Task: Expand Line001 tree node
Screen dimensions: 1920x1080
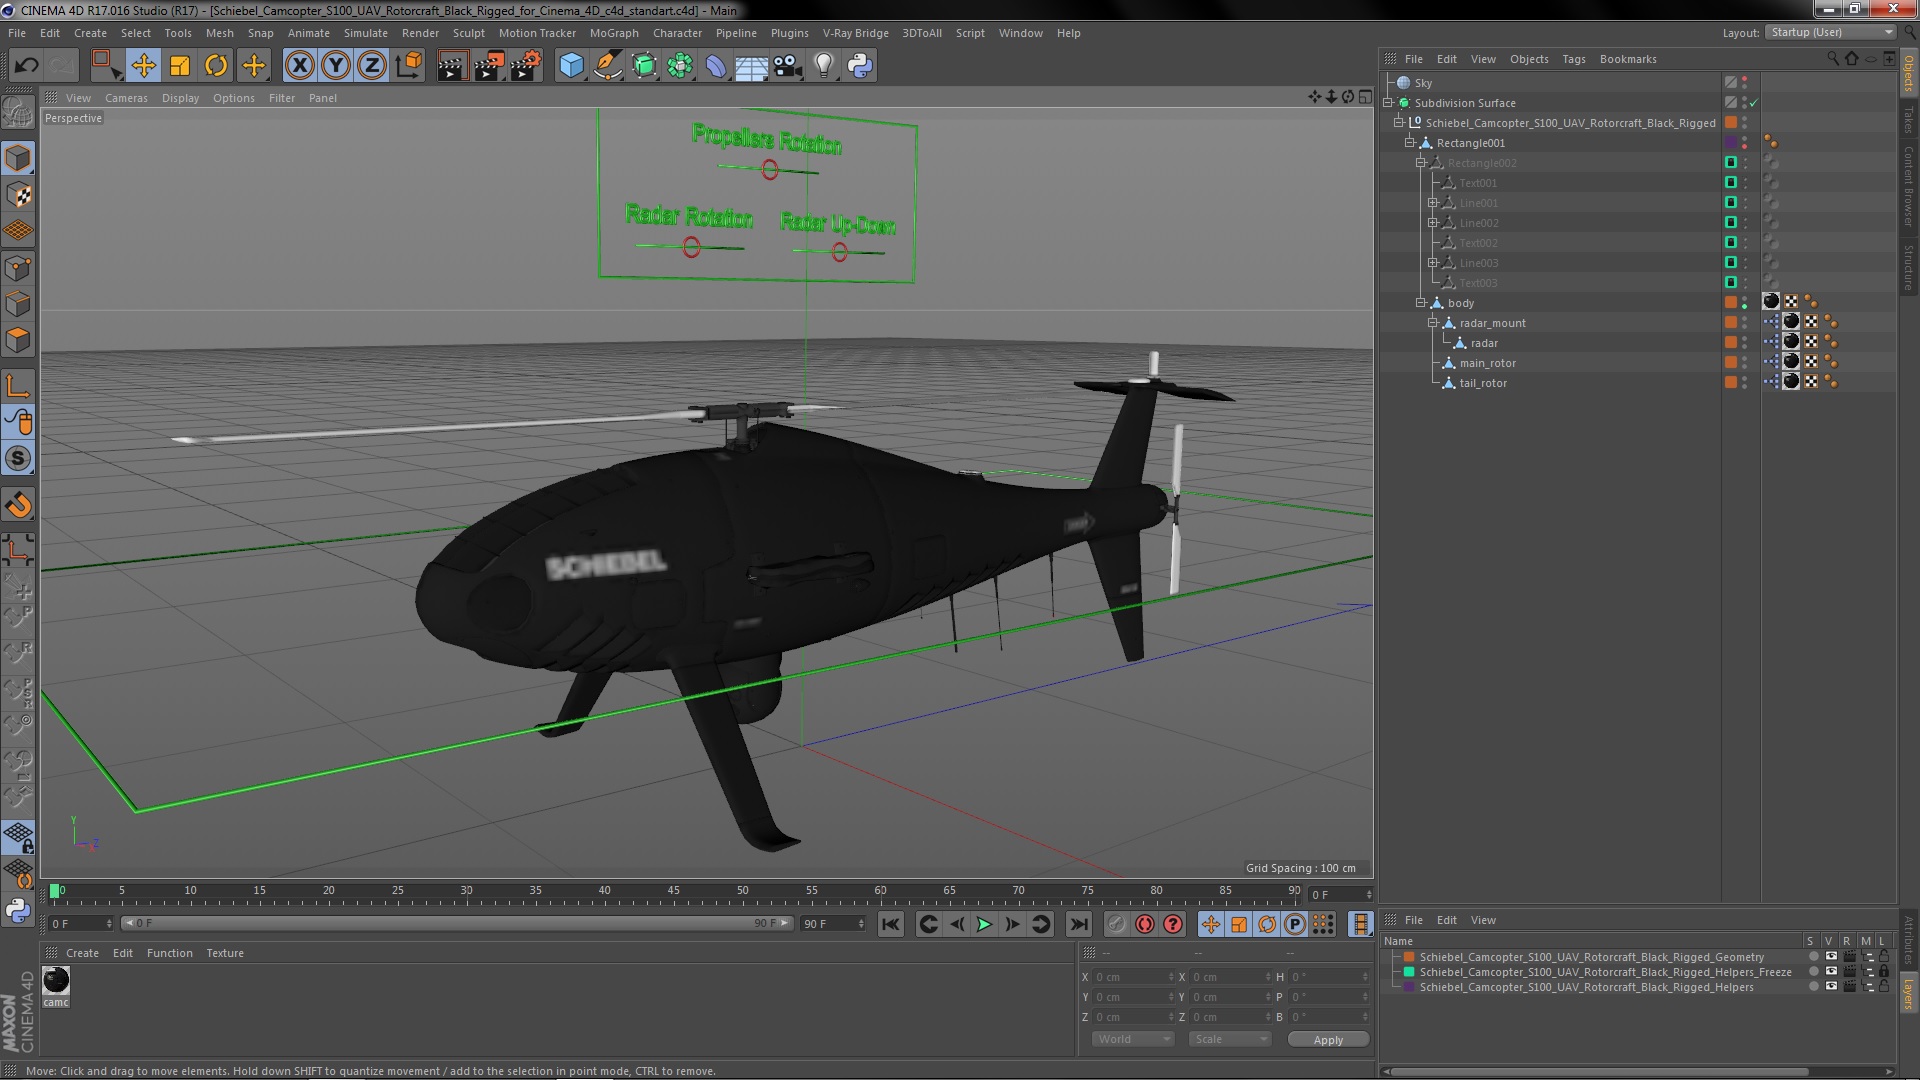Action: point(1432,203)
